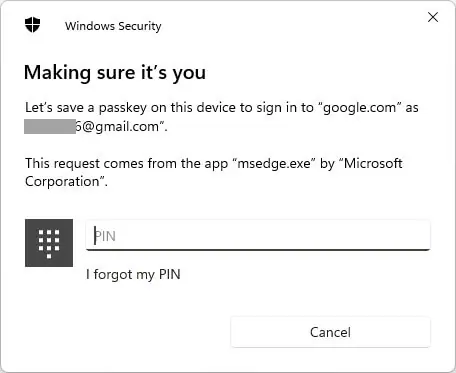Click the word "Microsoft" in the request line
456x373 pixels.
coord(373,163)
